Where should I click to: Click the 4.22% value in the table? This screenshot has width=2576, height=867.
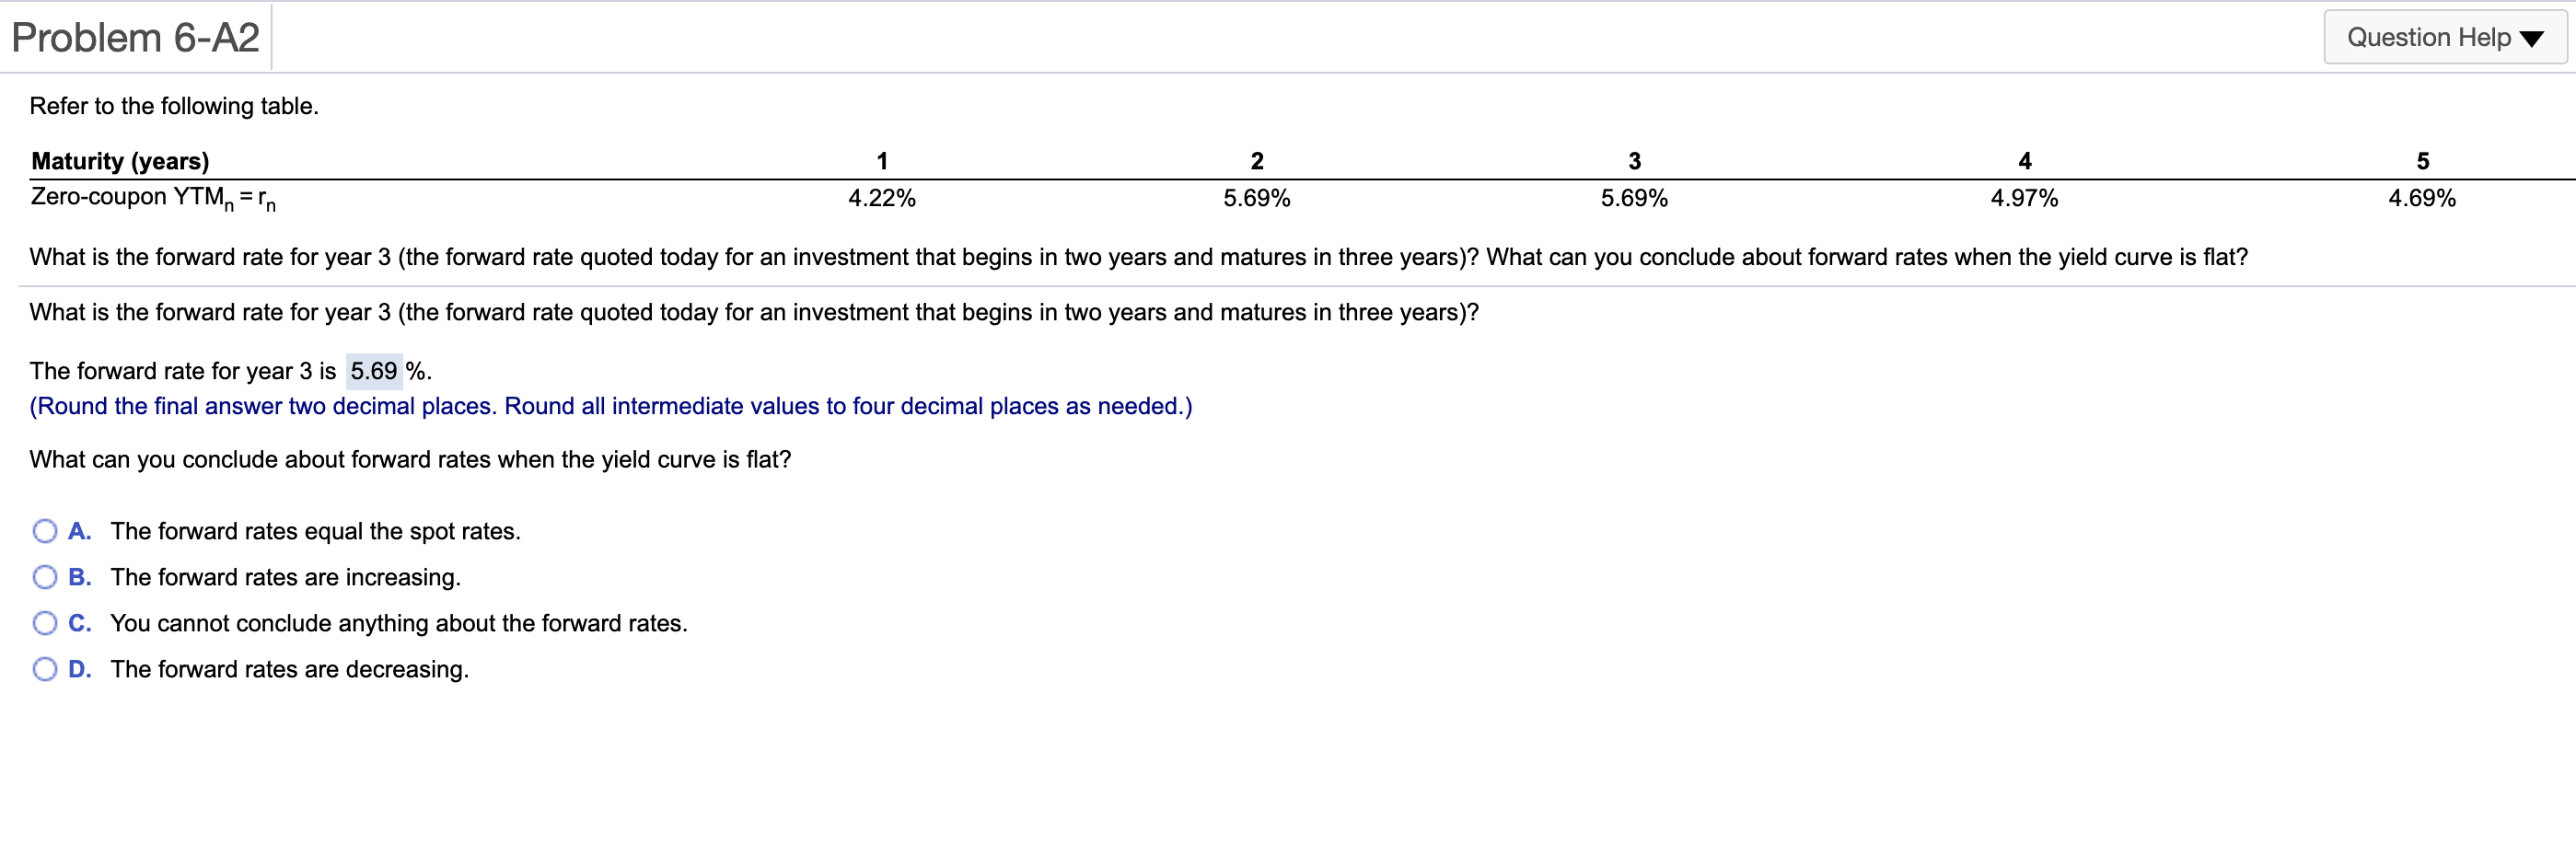pyautogui.click(x=881, y=198)
